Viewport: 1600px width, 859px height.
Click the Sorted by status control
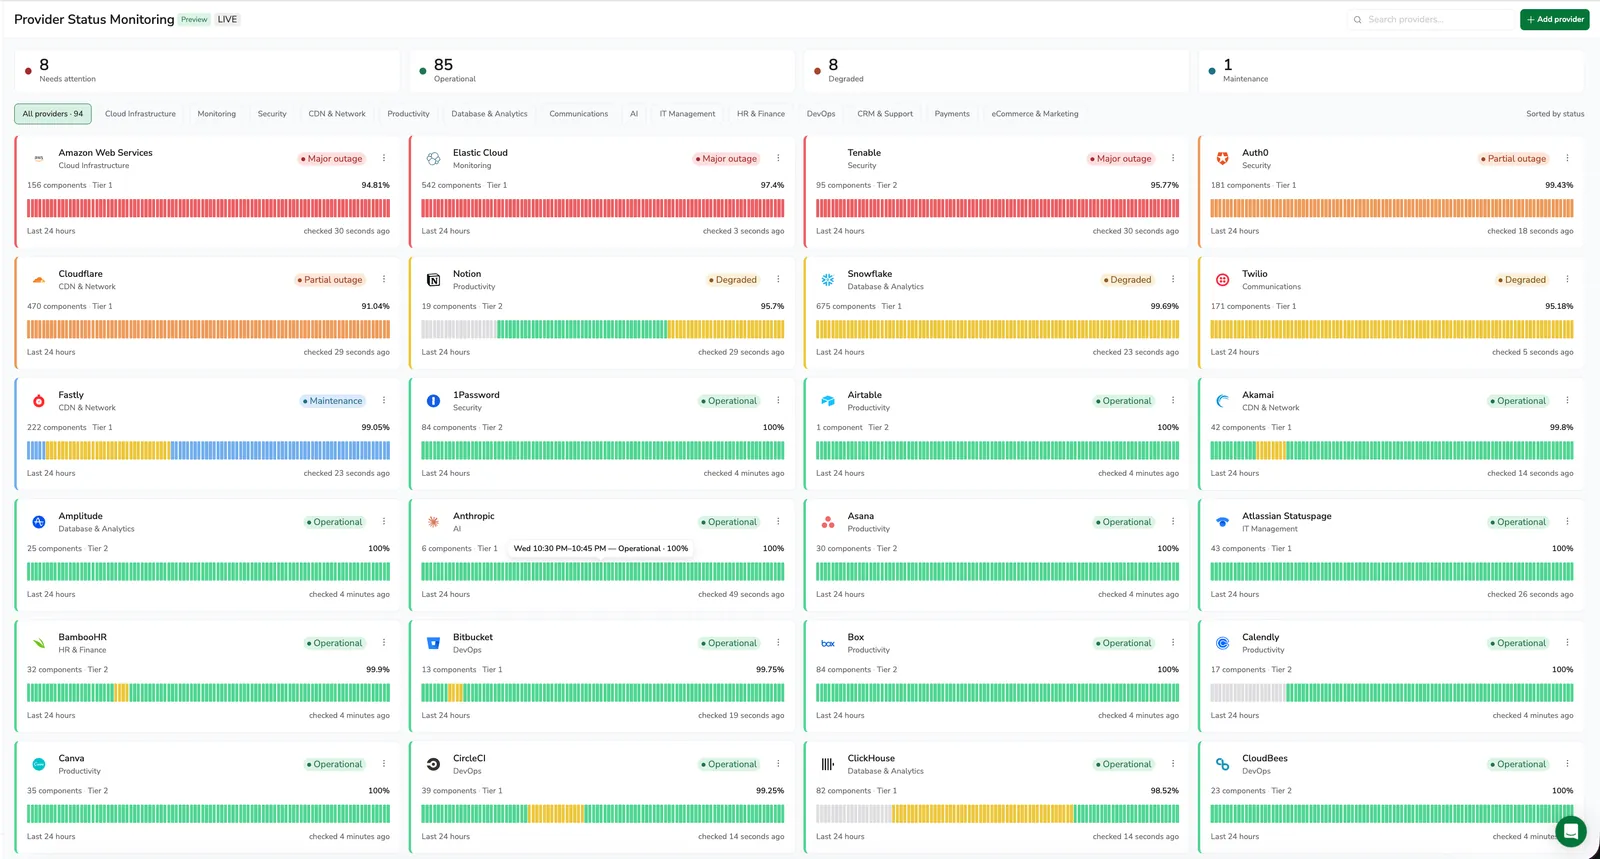click(x=1555, y=114)
